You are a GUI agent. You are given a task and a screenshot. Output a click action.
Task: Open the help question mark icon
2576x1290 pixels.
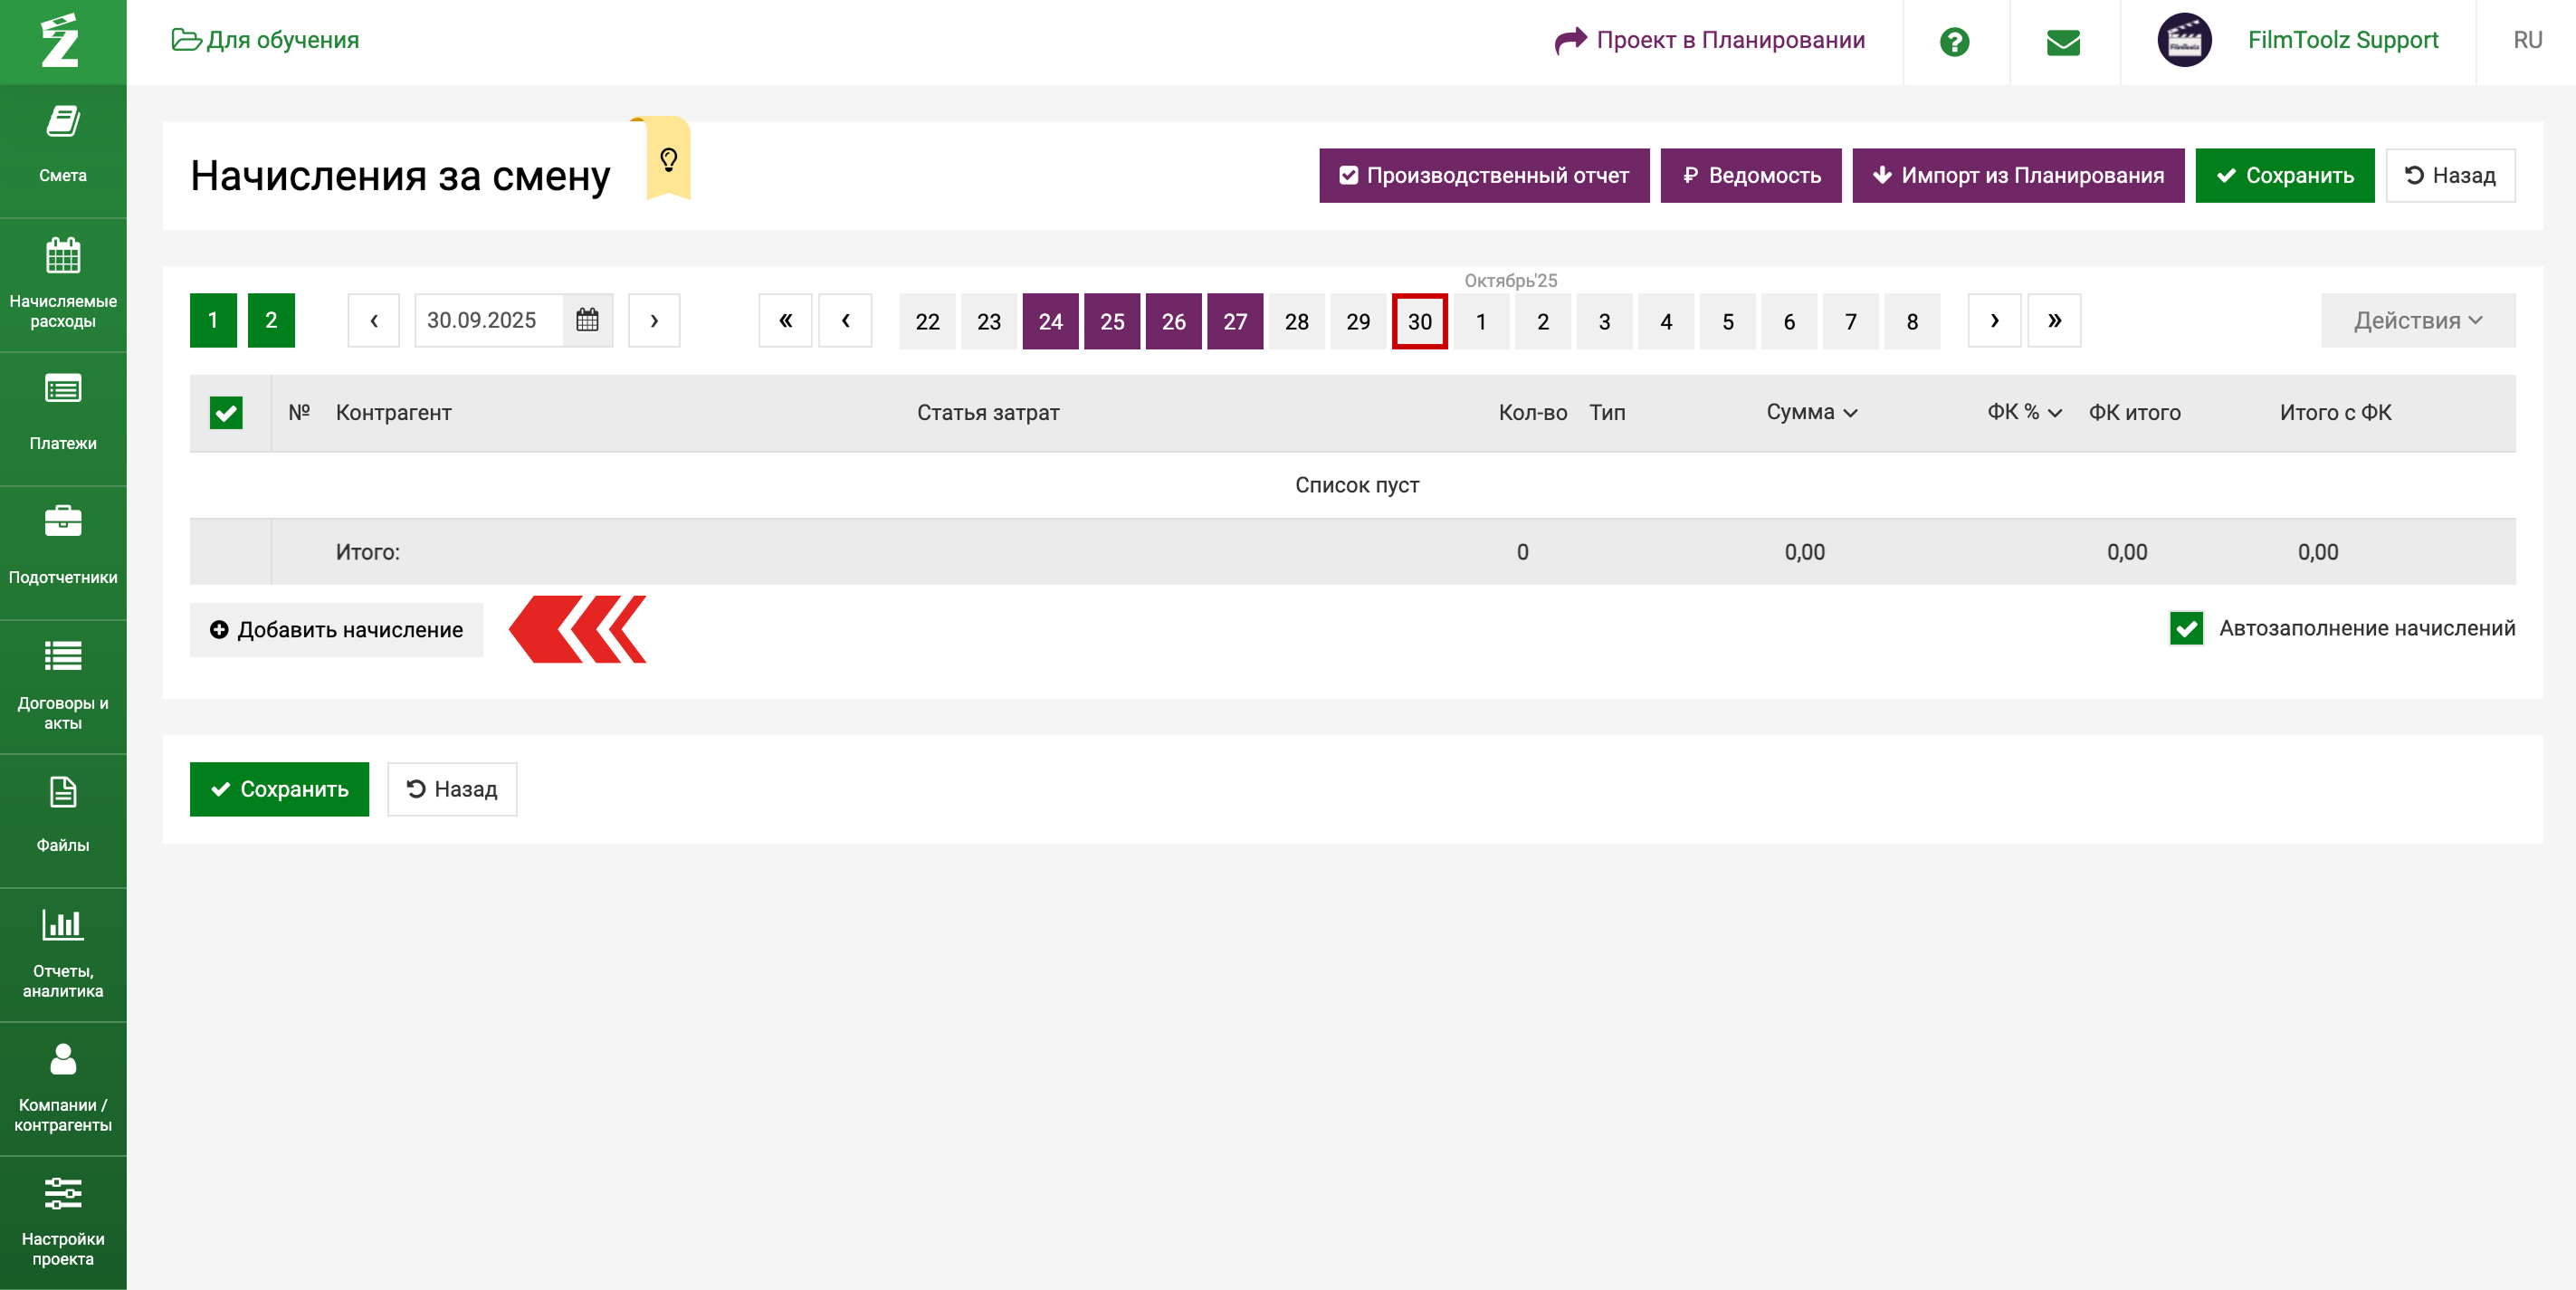click(x=1954, y=42)
